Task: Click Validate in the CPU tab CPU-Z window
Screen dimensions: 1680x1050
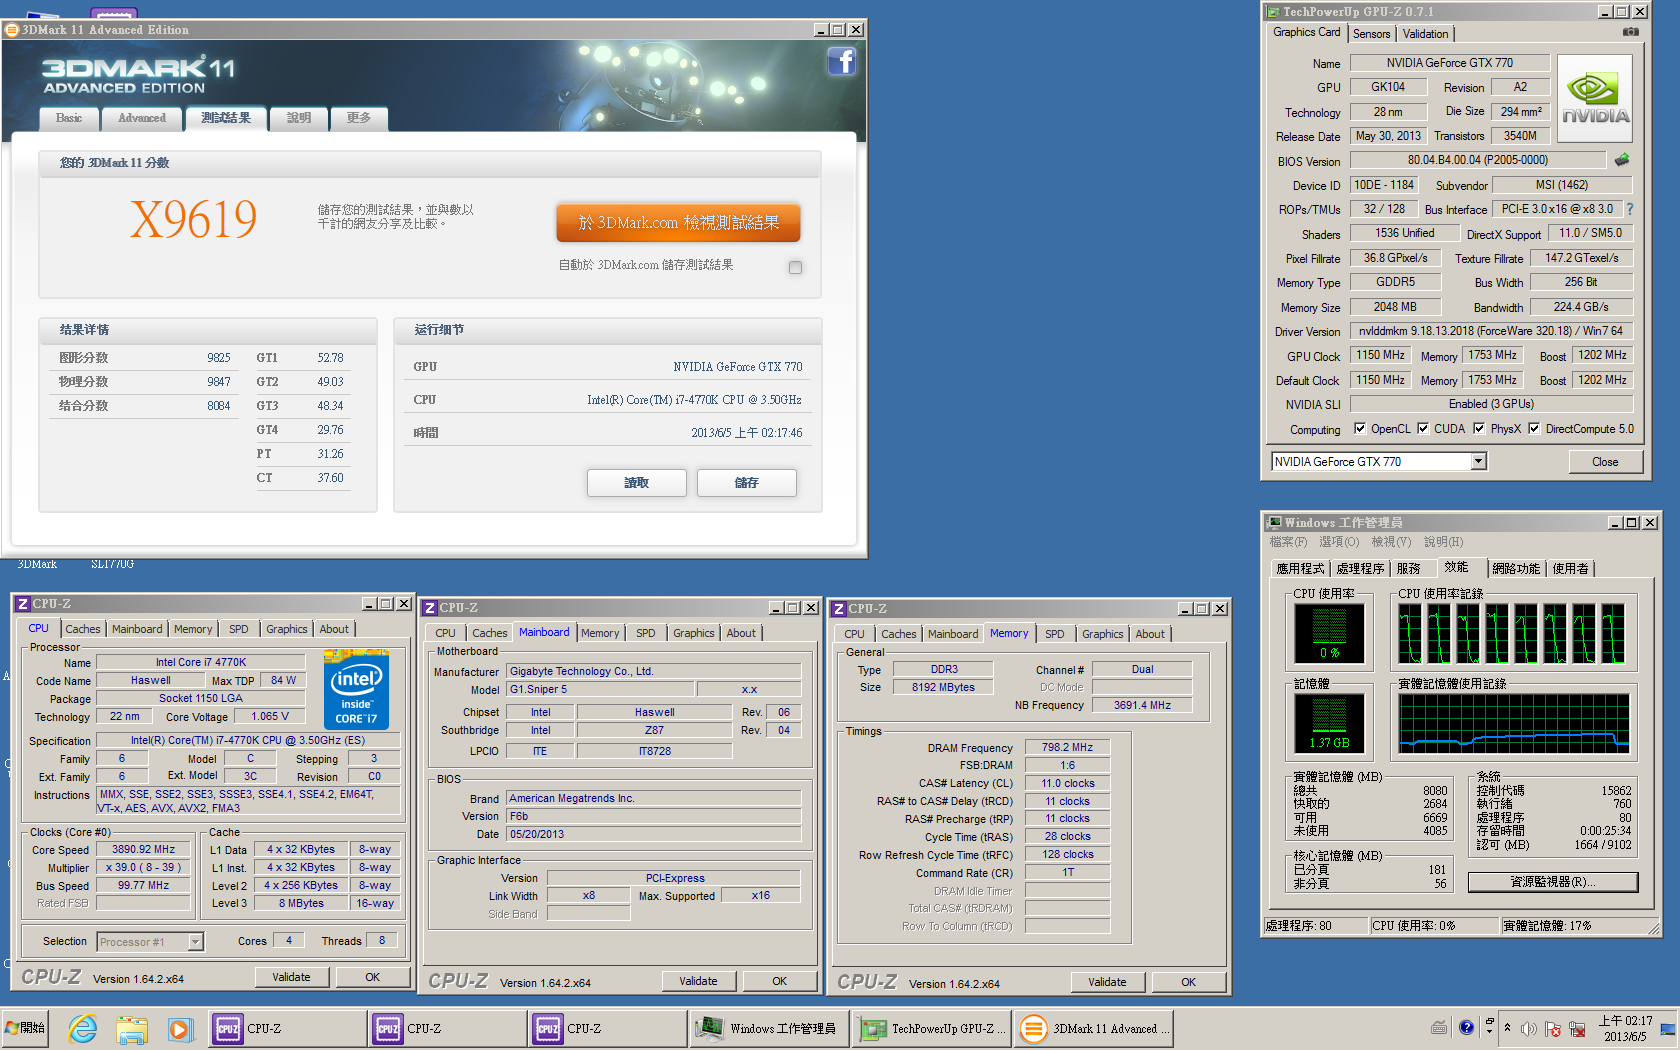Action: point(291,977)
